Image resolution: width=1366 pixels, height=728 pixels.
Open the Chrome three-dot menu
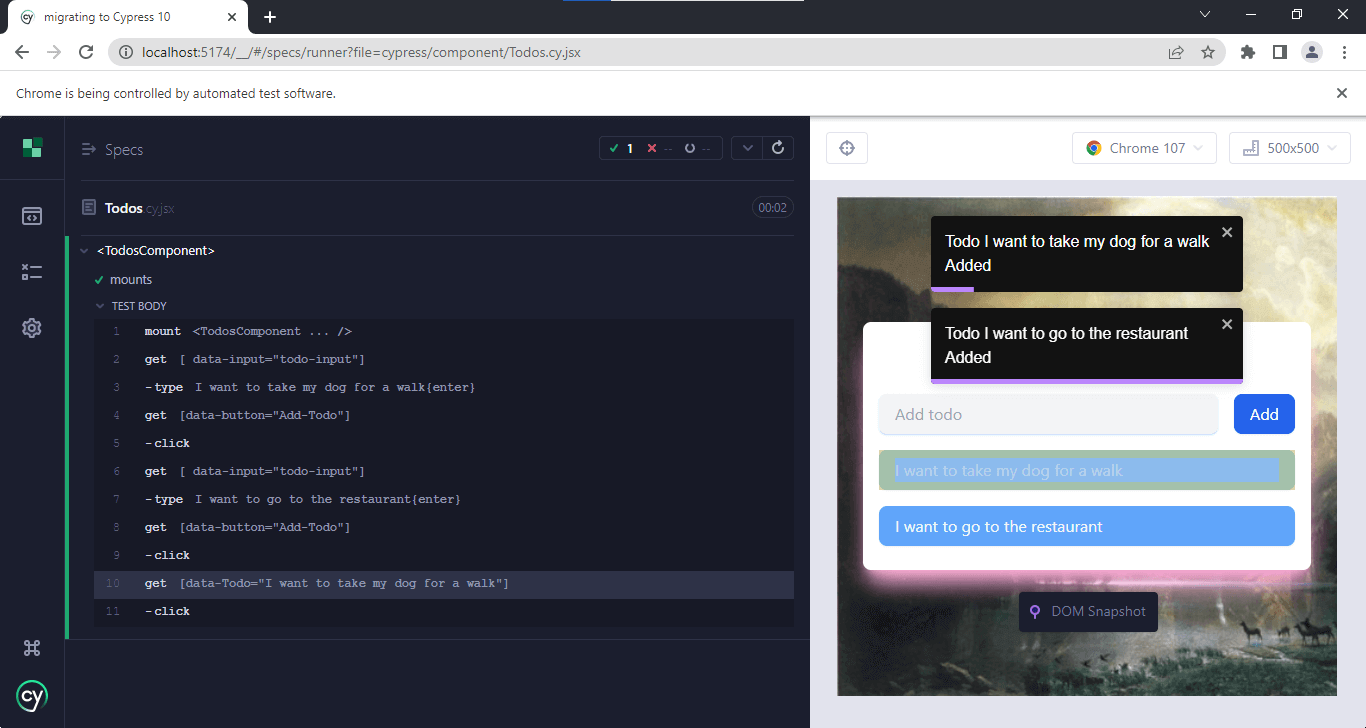(1345, 52)
